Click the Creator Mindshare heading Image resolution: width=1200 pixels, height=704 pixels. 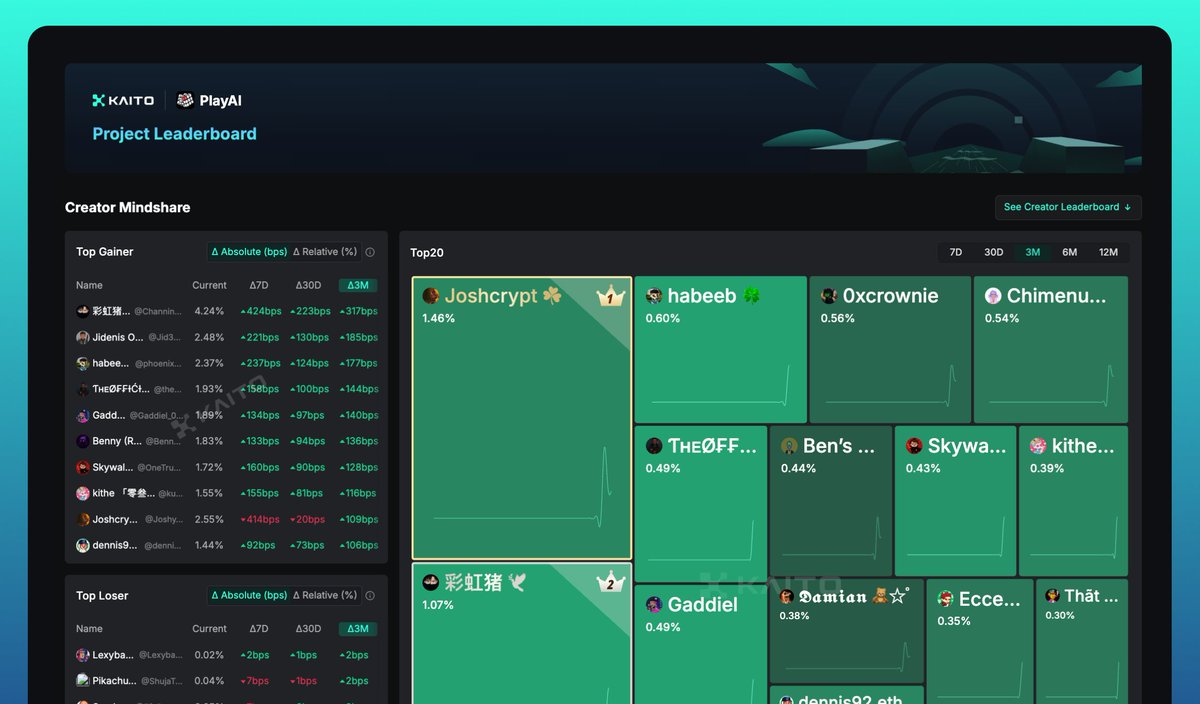[x=127, y=207]
